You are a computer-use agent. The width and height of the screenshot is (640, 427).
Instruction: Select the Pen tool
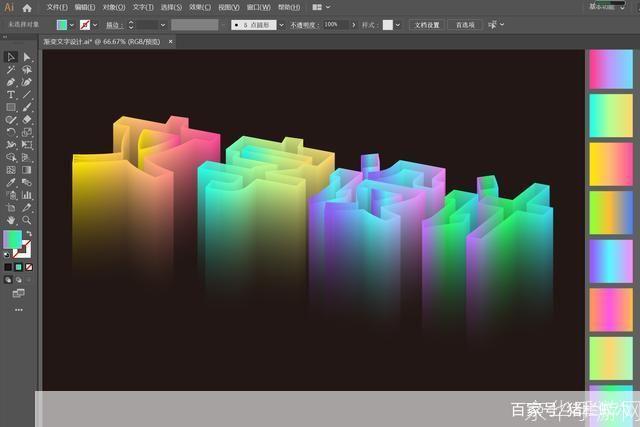pos(10,82)
